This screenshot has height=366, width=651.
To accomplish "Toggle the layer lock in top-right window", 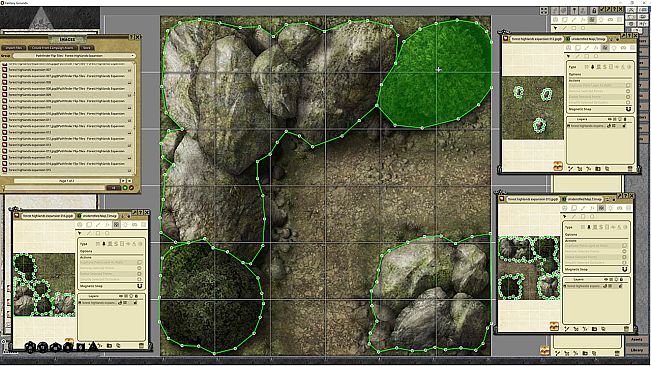I will pyautogui.click(x=624, y=126).
